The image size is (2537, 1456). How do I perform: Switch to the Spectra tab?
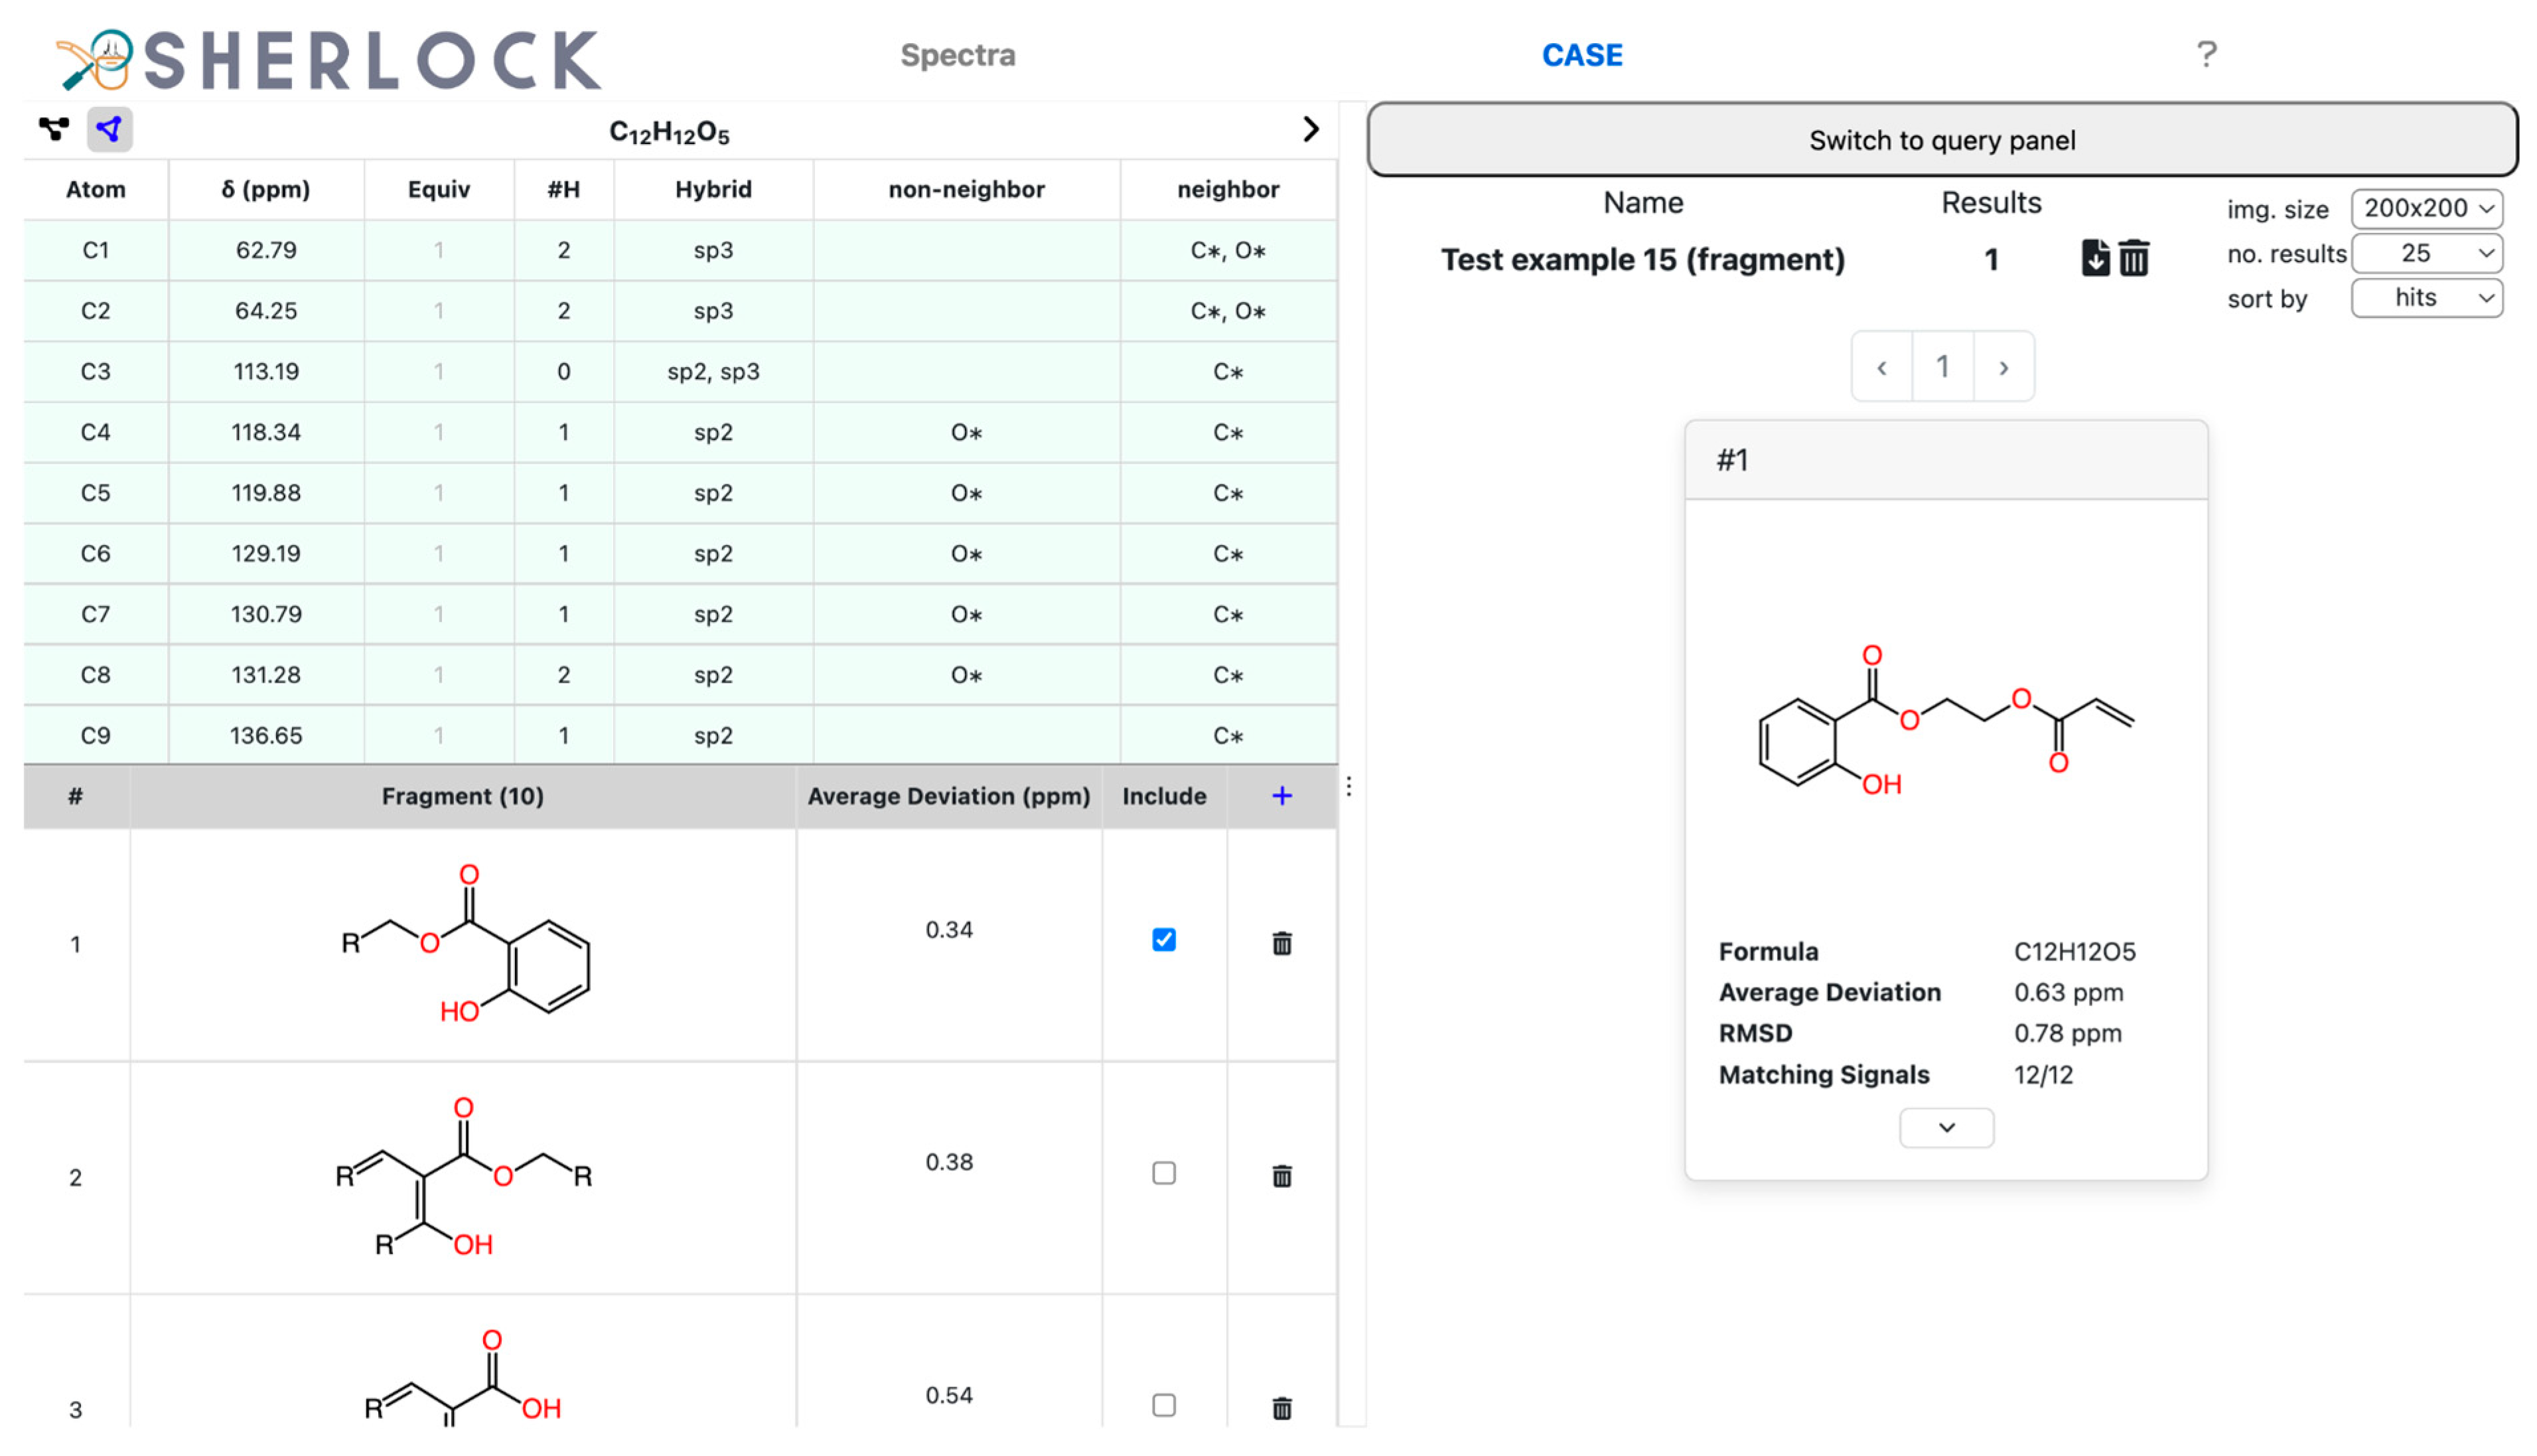click(x=958, y=55)
